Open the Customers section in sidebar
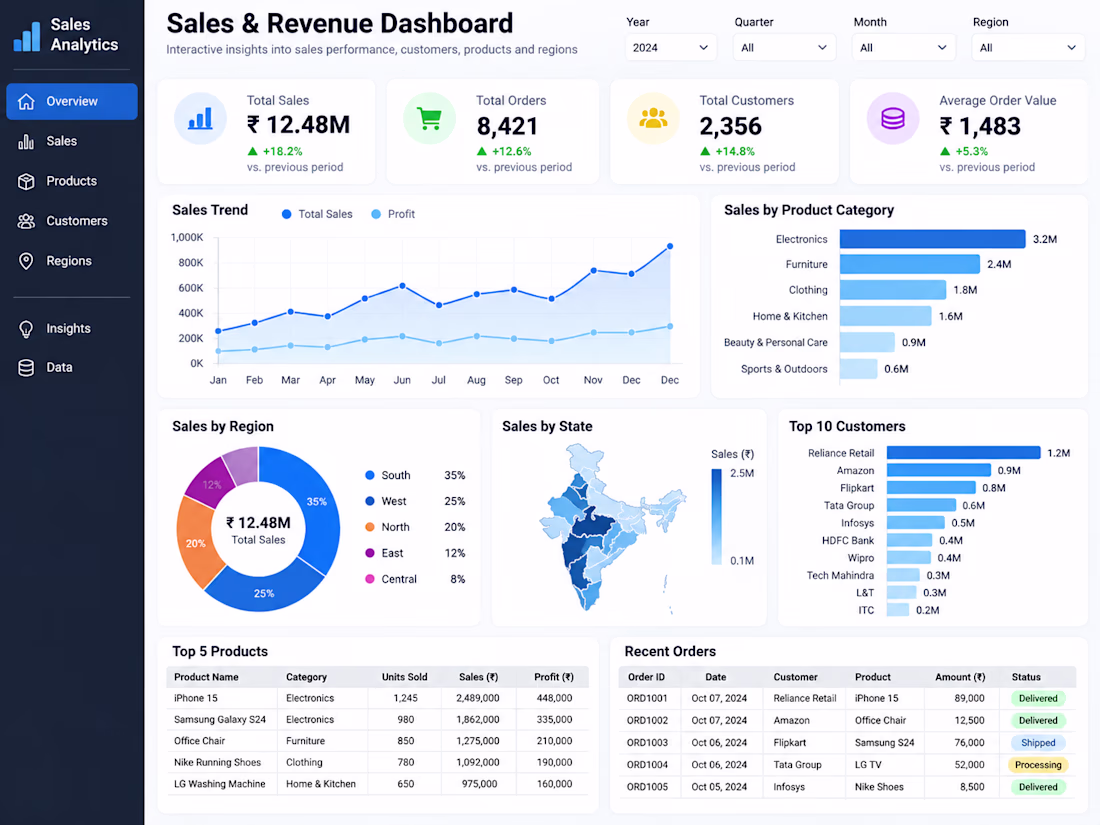 72,222
